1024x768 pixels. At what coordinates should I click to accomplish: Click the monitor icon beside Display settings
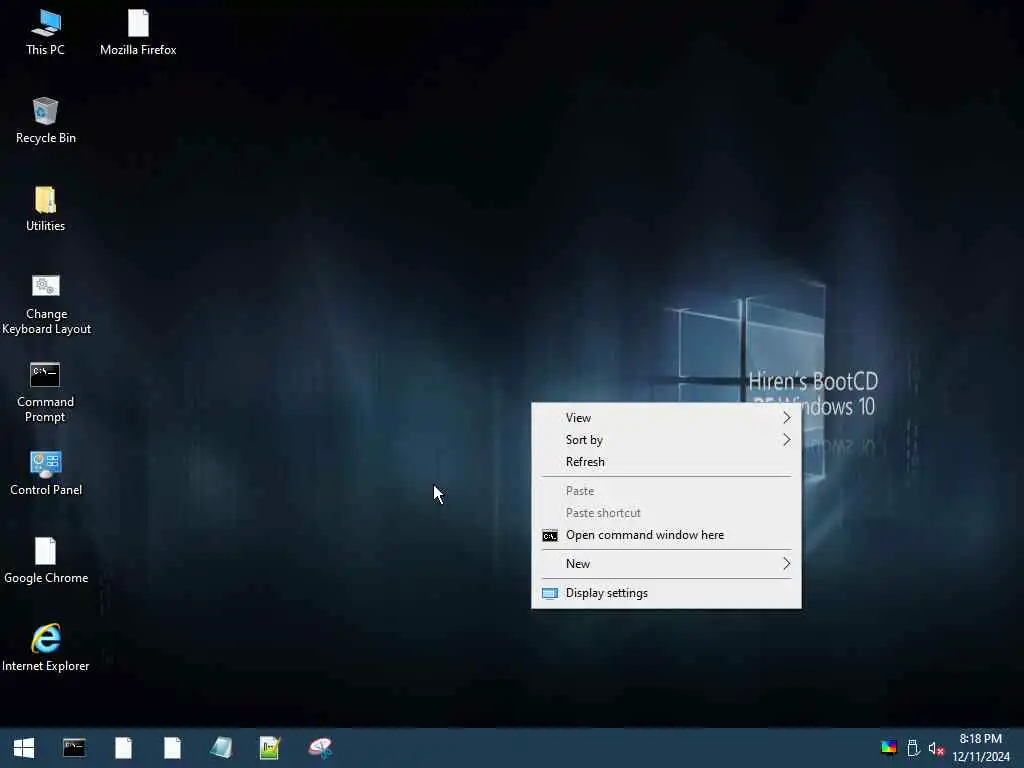[550, 594]
